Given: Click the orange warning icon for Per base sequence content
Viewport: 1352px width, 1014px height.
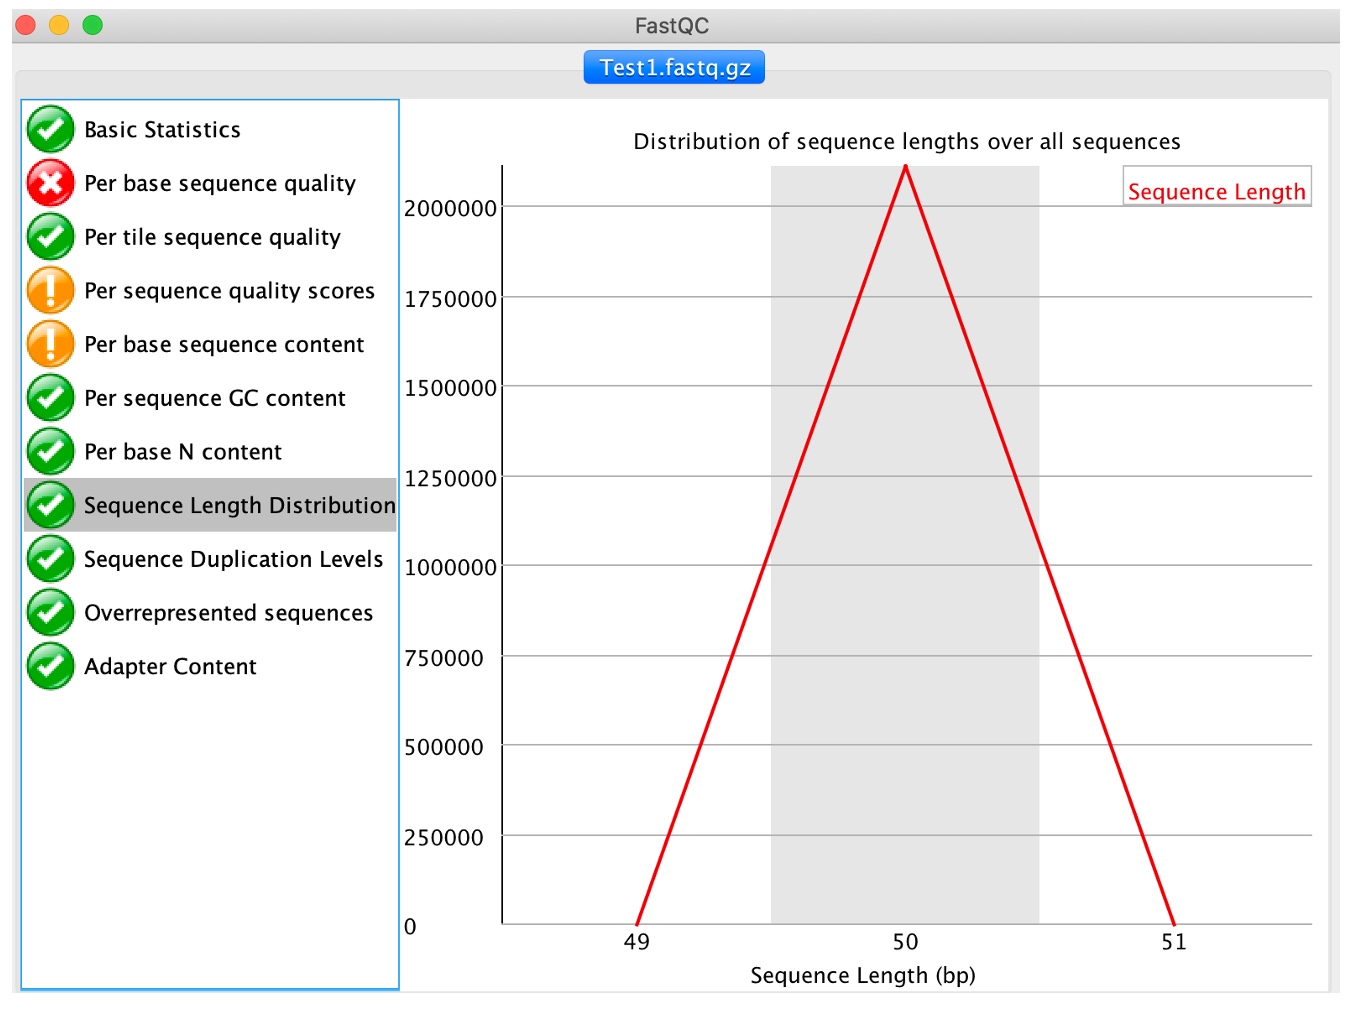Looking at the screenshot, I should (x=50, y=344).
